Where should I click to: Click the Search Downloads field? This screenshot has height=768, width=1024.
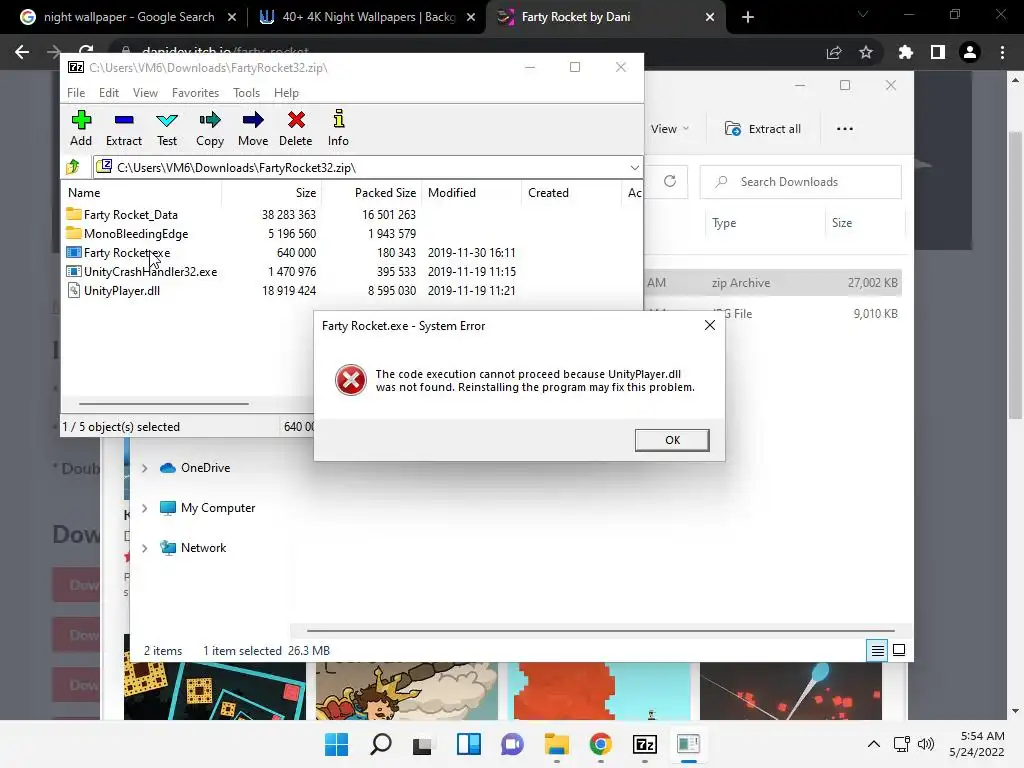tap(801, 182)
